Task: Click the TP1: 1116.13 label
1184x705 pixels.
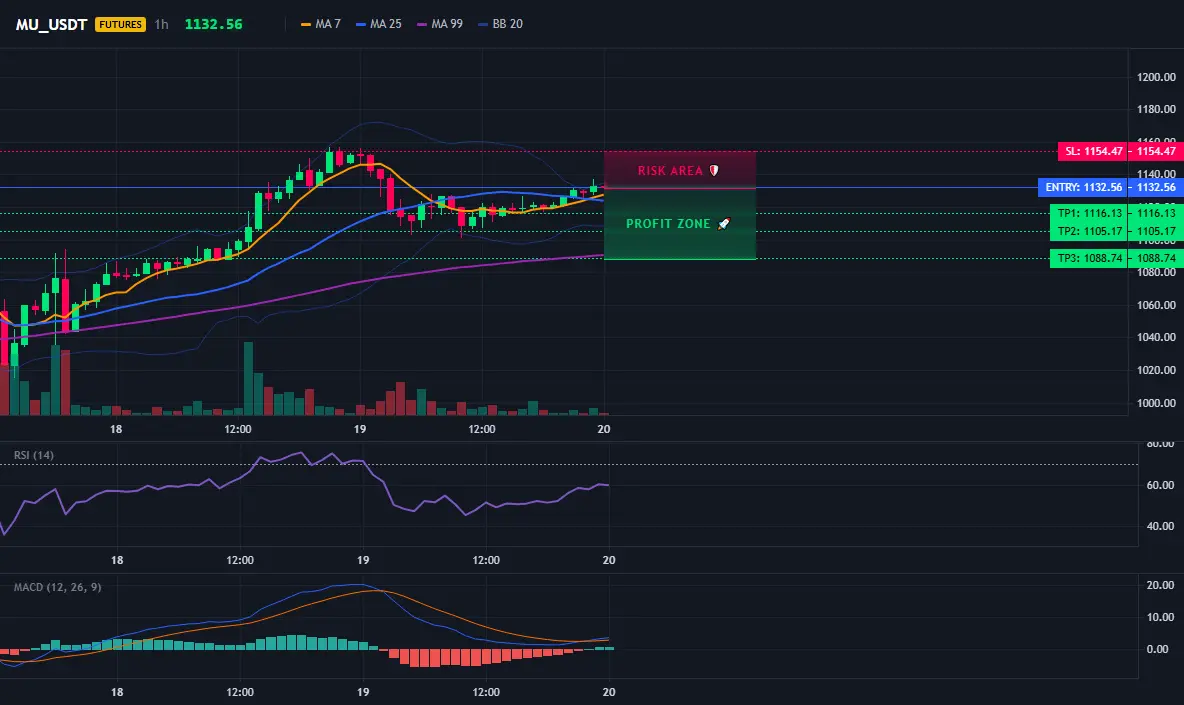Action: coord(1089,213)
